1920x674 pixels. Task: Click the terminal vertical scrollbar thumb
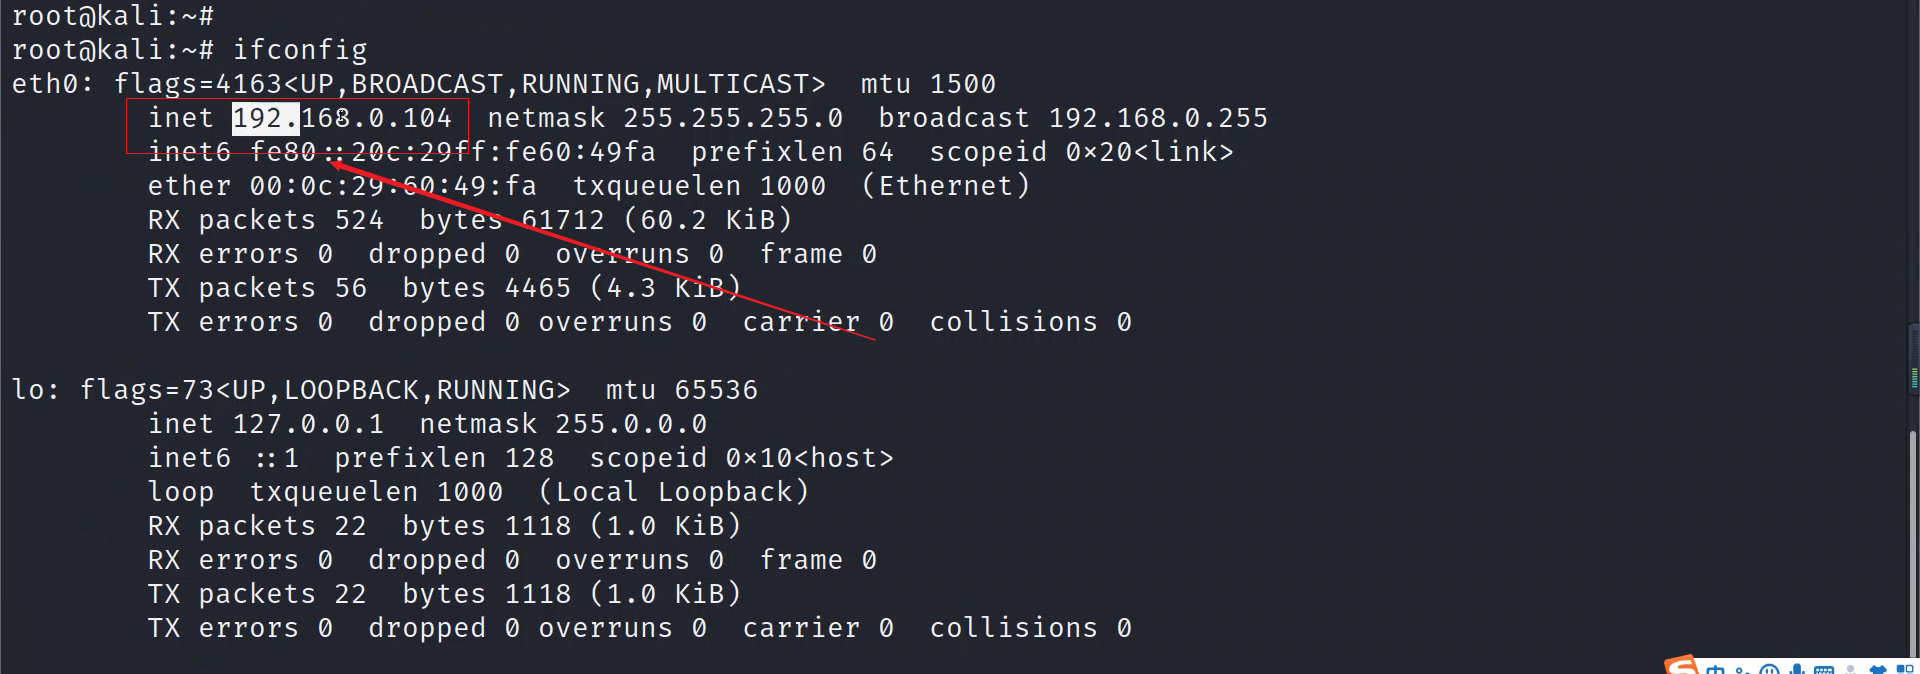point(1913,545)
